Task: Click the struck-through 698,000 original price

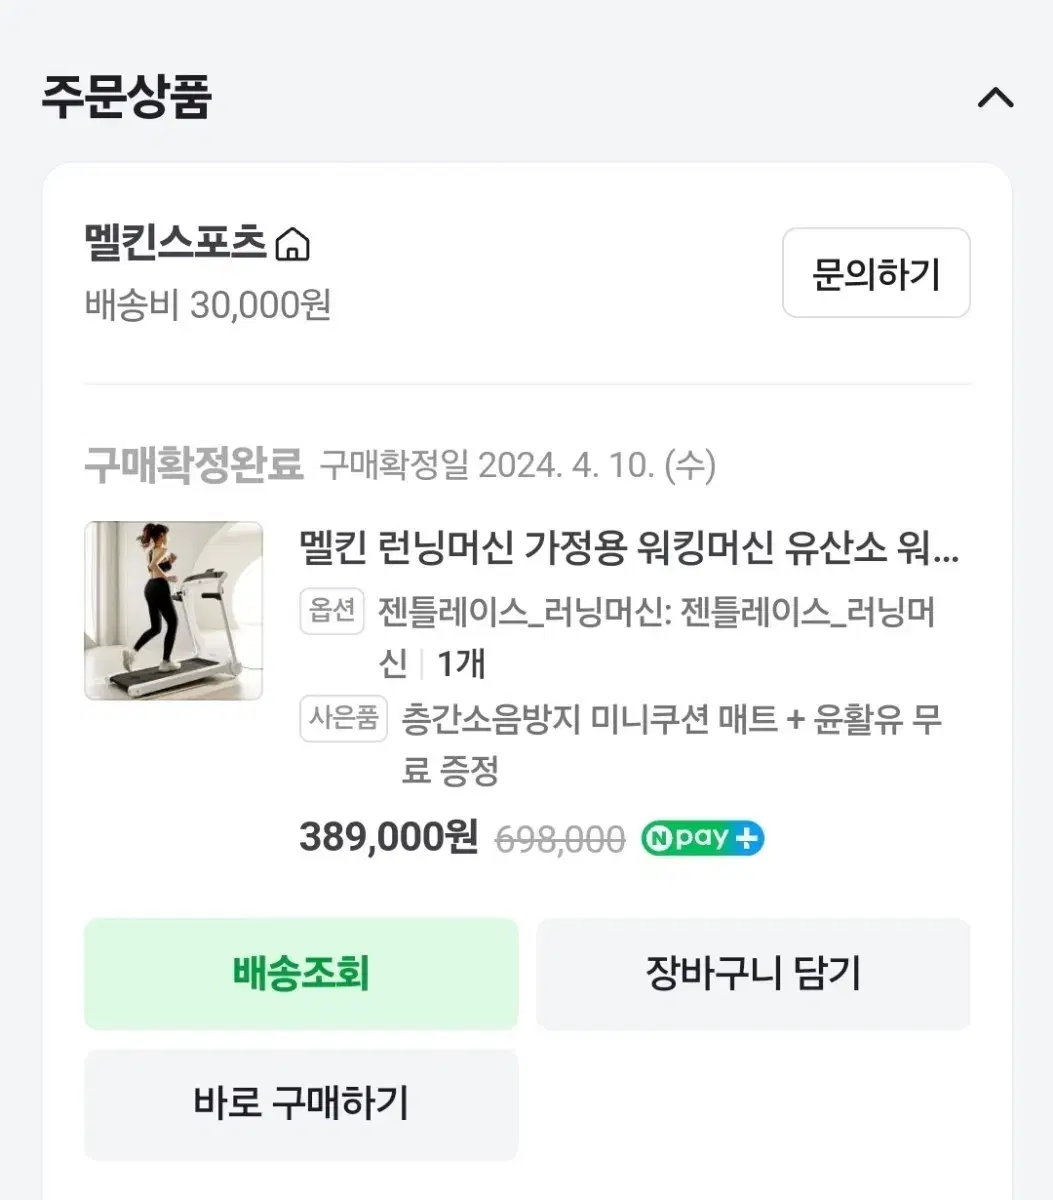Action: tap(561, 839)
